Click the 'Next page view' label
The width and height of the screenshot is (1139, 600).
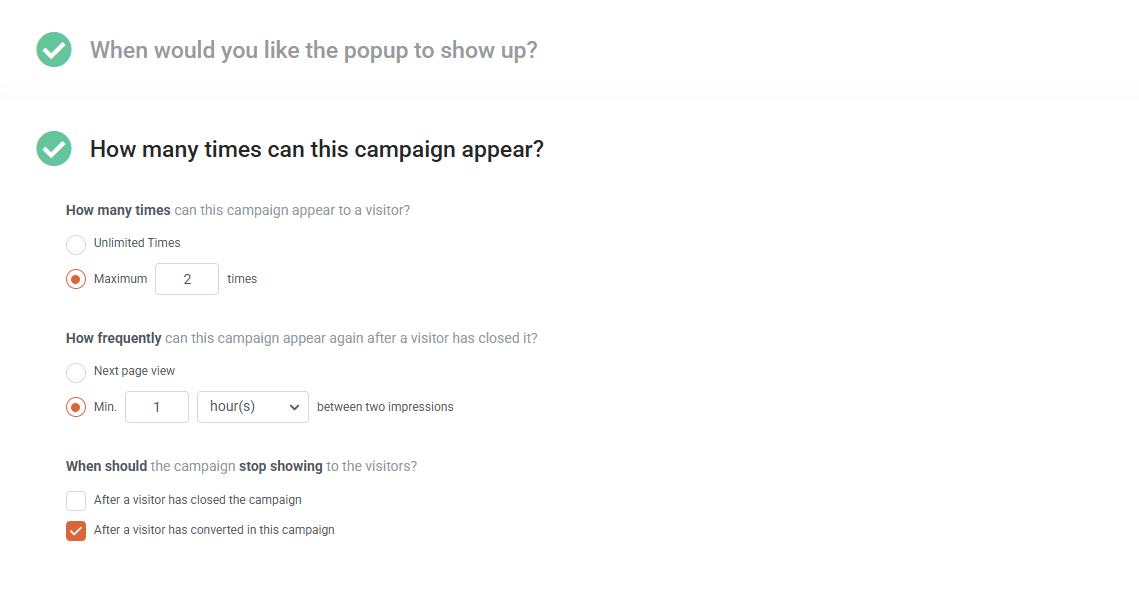pos(134,370)
